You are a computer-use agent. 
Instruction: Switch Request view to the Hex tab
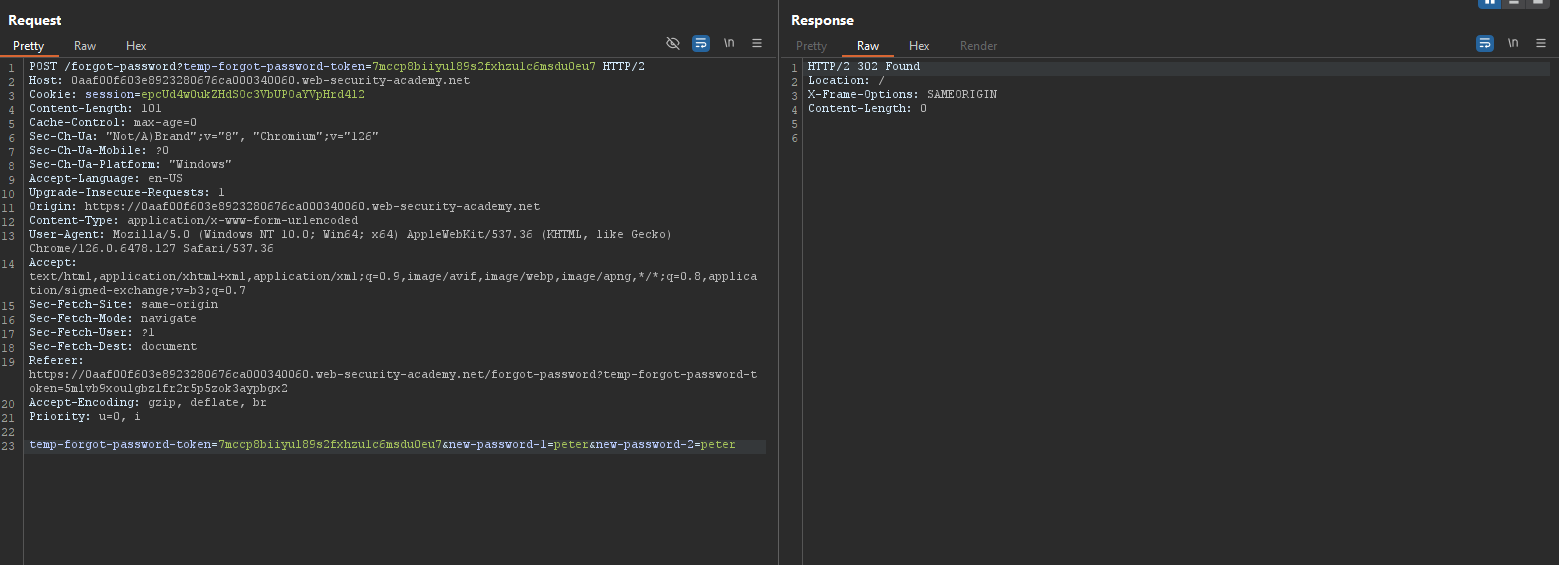(x=136, y=46)
